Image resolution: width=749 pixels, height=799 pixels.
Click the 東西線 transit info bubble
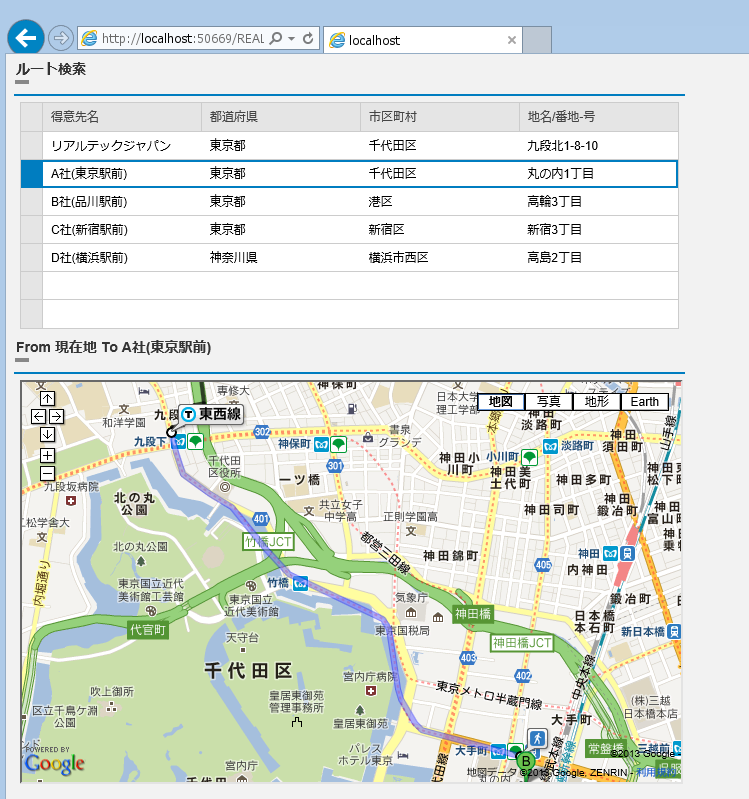click(211, 414)
